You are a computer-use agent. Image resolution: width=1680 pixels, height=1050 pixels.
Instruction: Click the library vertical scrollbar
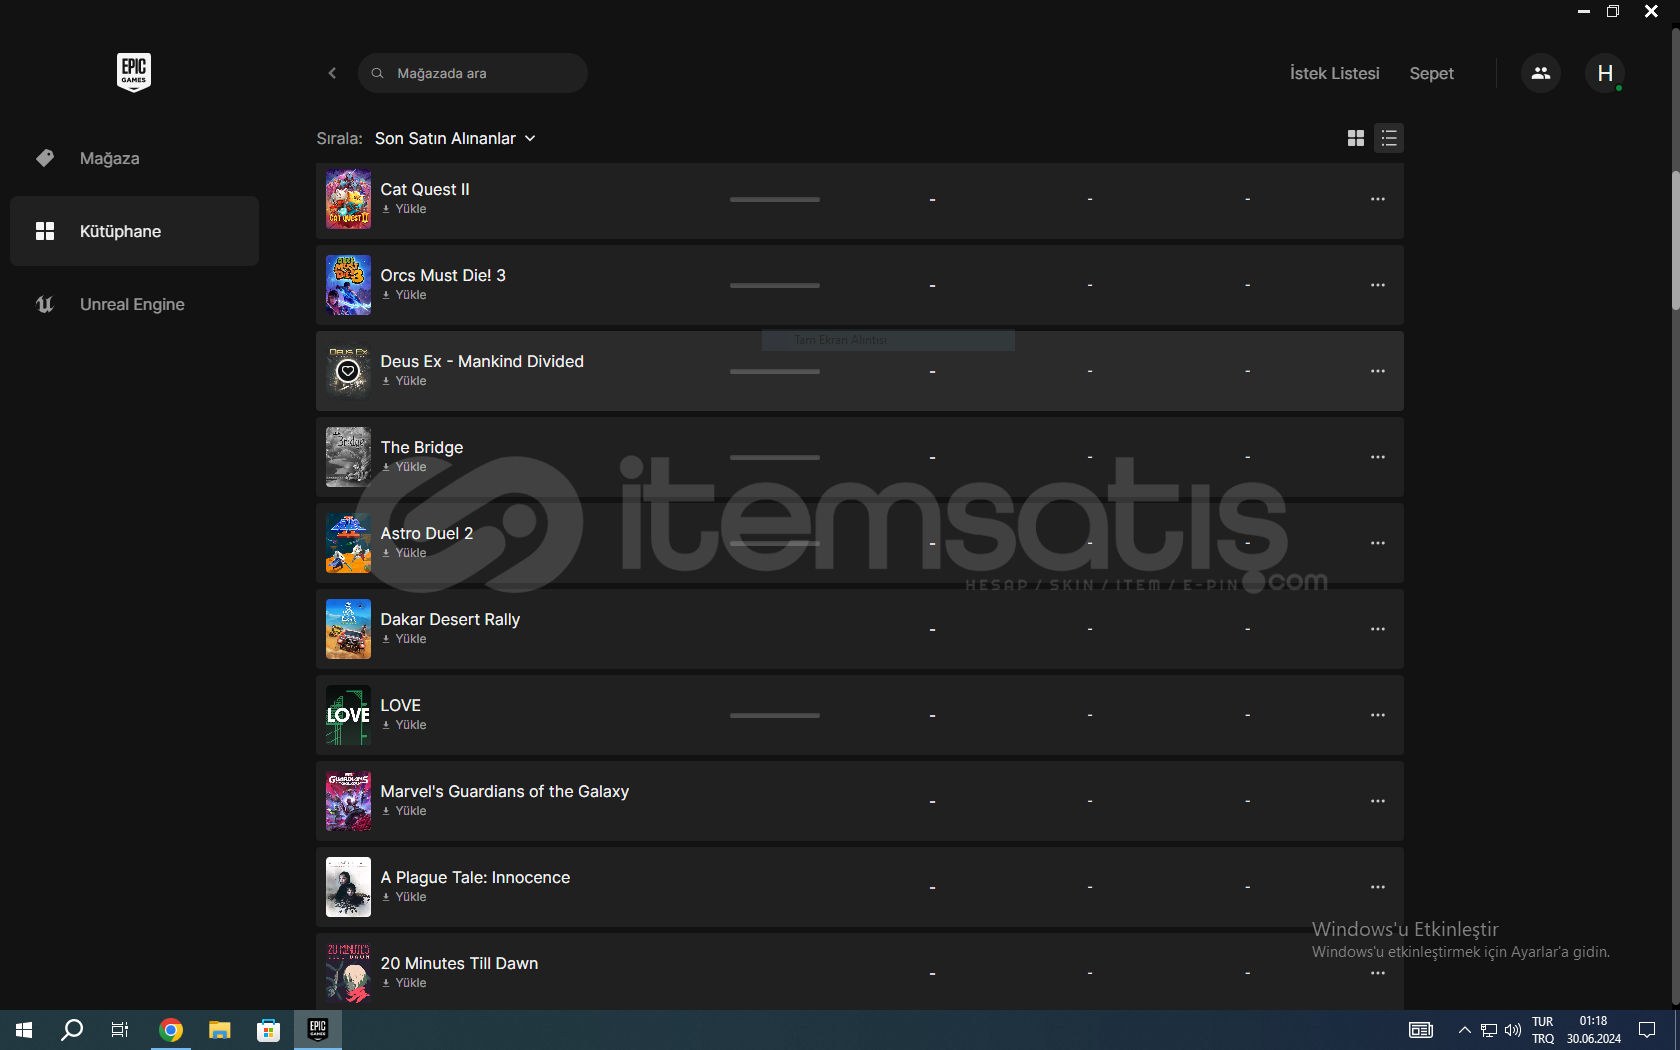click(1675, 240)
